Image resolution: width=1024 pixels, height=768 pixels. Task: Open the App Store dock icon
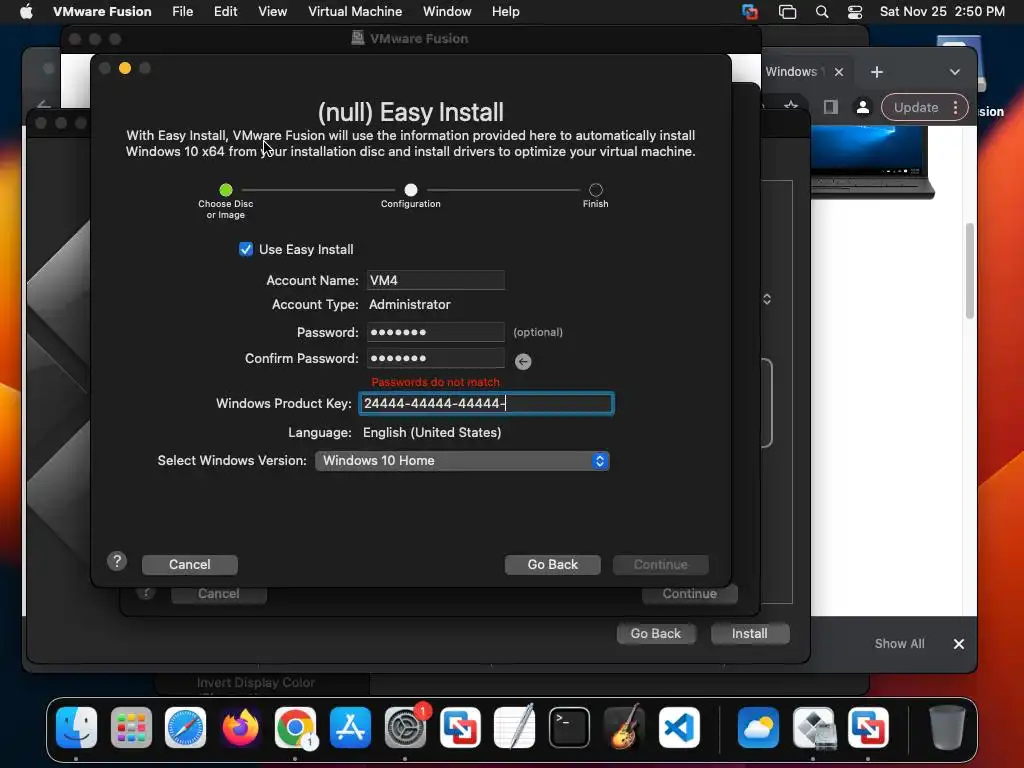[x=350, y=727]
